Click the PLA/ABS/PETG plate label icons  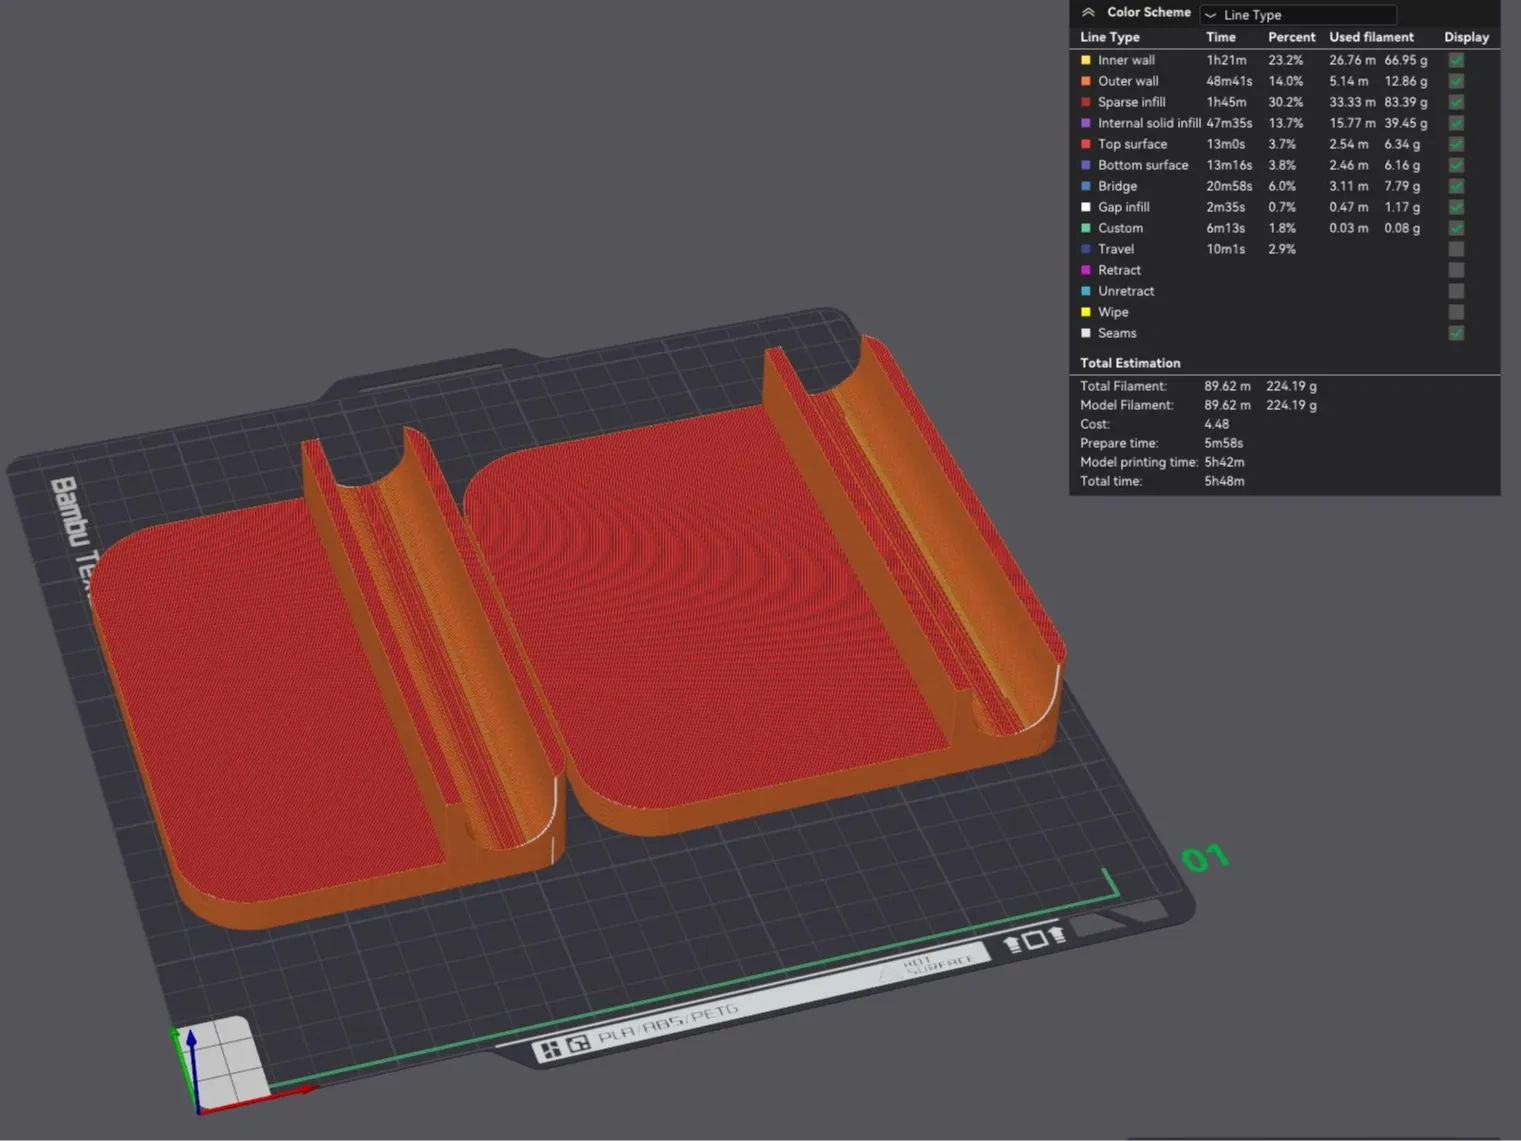(x=564, y=1046)
